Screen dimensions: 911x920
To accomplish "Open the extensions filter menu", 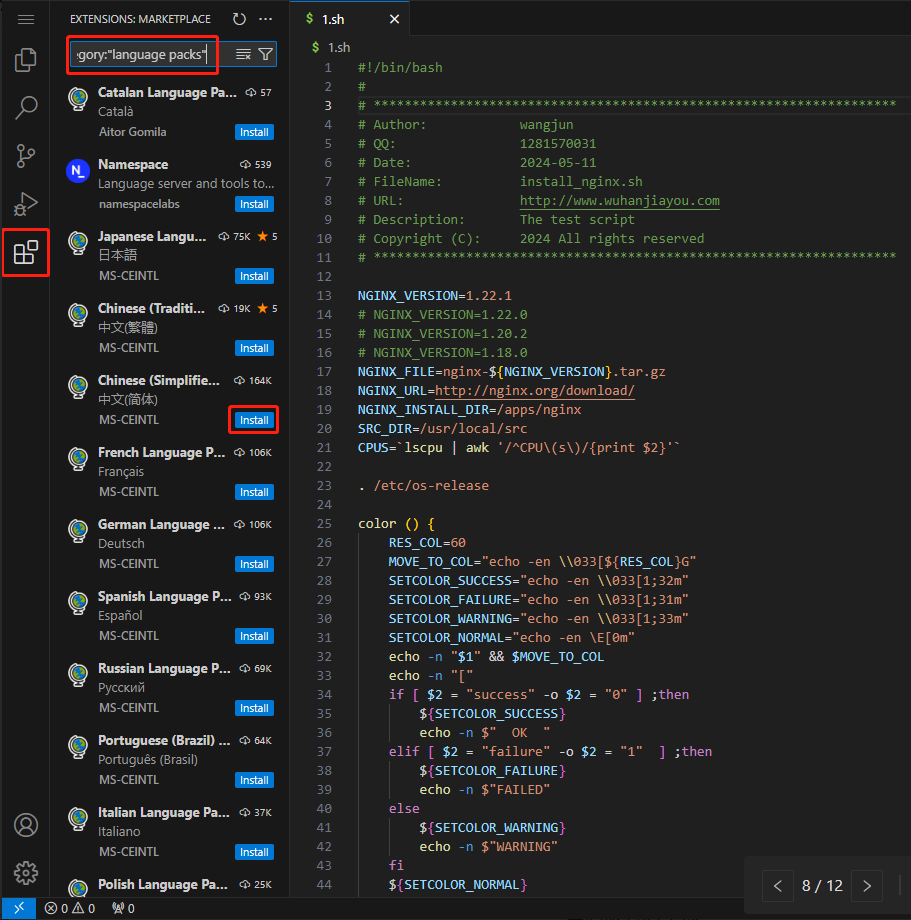I will (x=266, y=55).
